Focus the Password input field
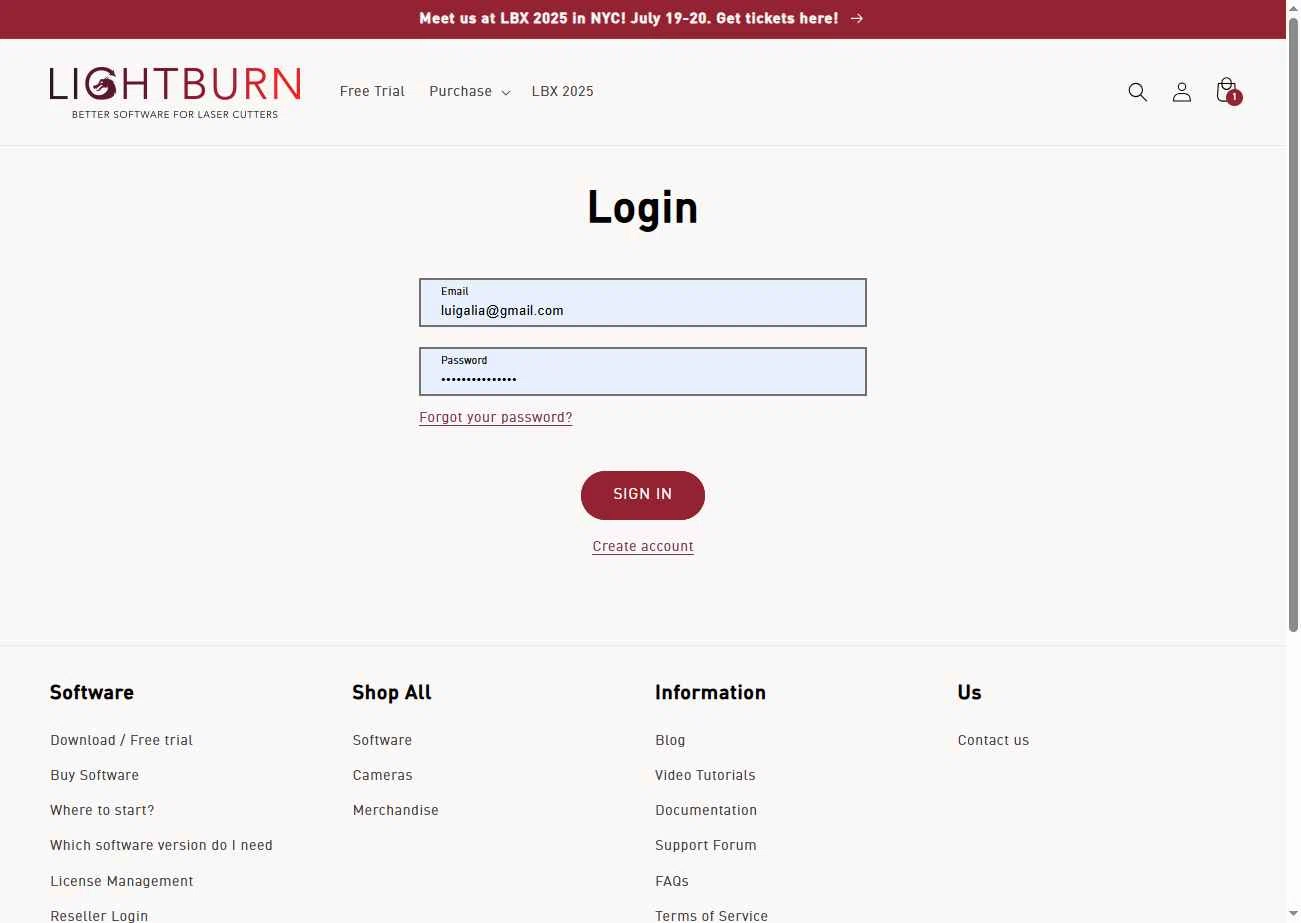Viewport: 1301px width, 923px height. pyautogui.click(x=643, y=371)
